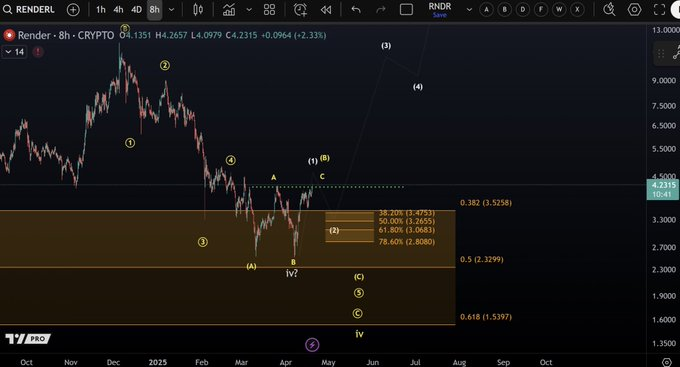680x367 pixels.
Task: Open symbol search showing RENDERL
Action: tap(29, 9)
